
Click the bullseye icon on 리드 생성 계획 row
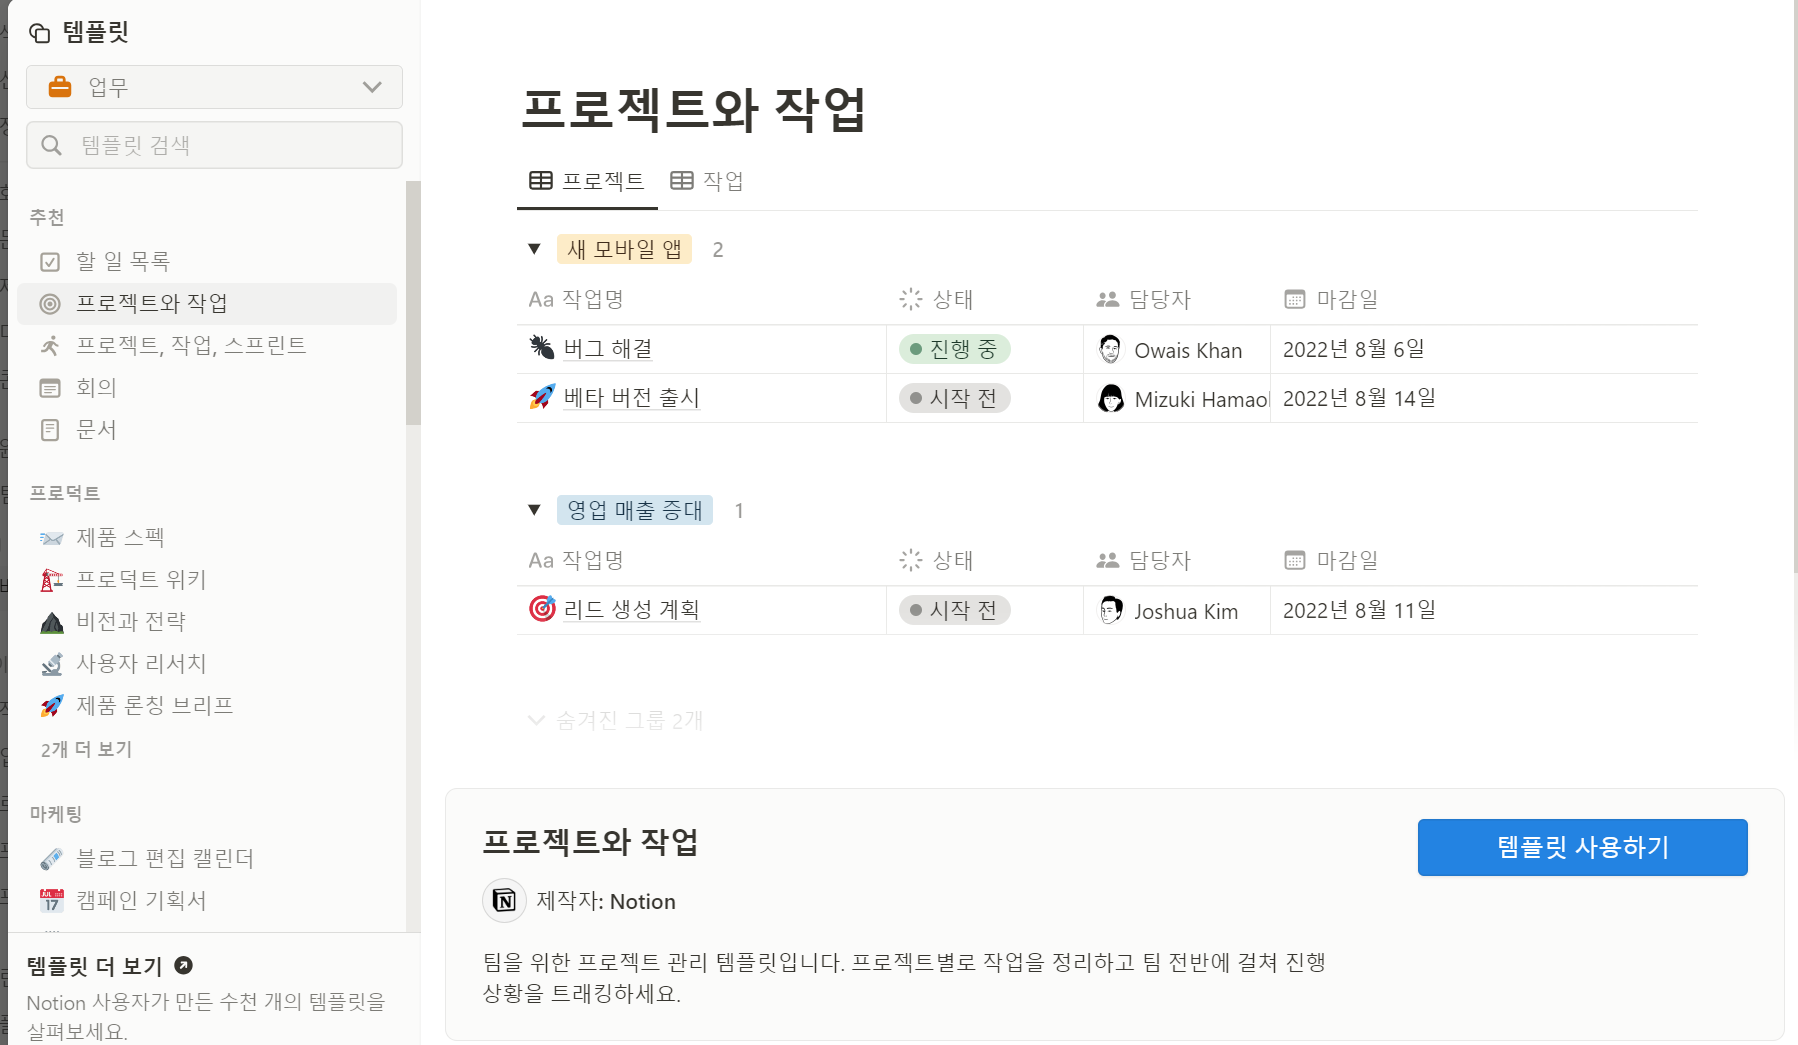pyautogui.click(x=542, y=609)
